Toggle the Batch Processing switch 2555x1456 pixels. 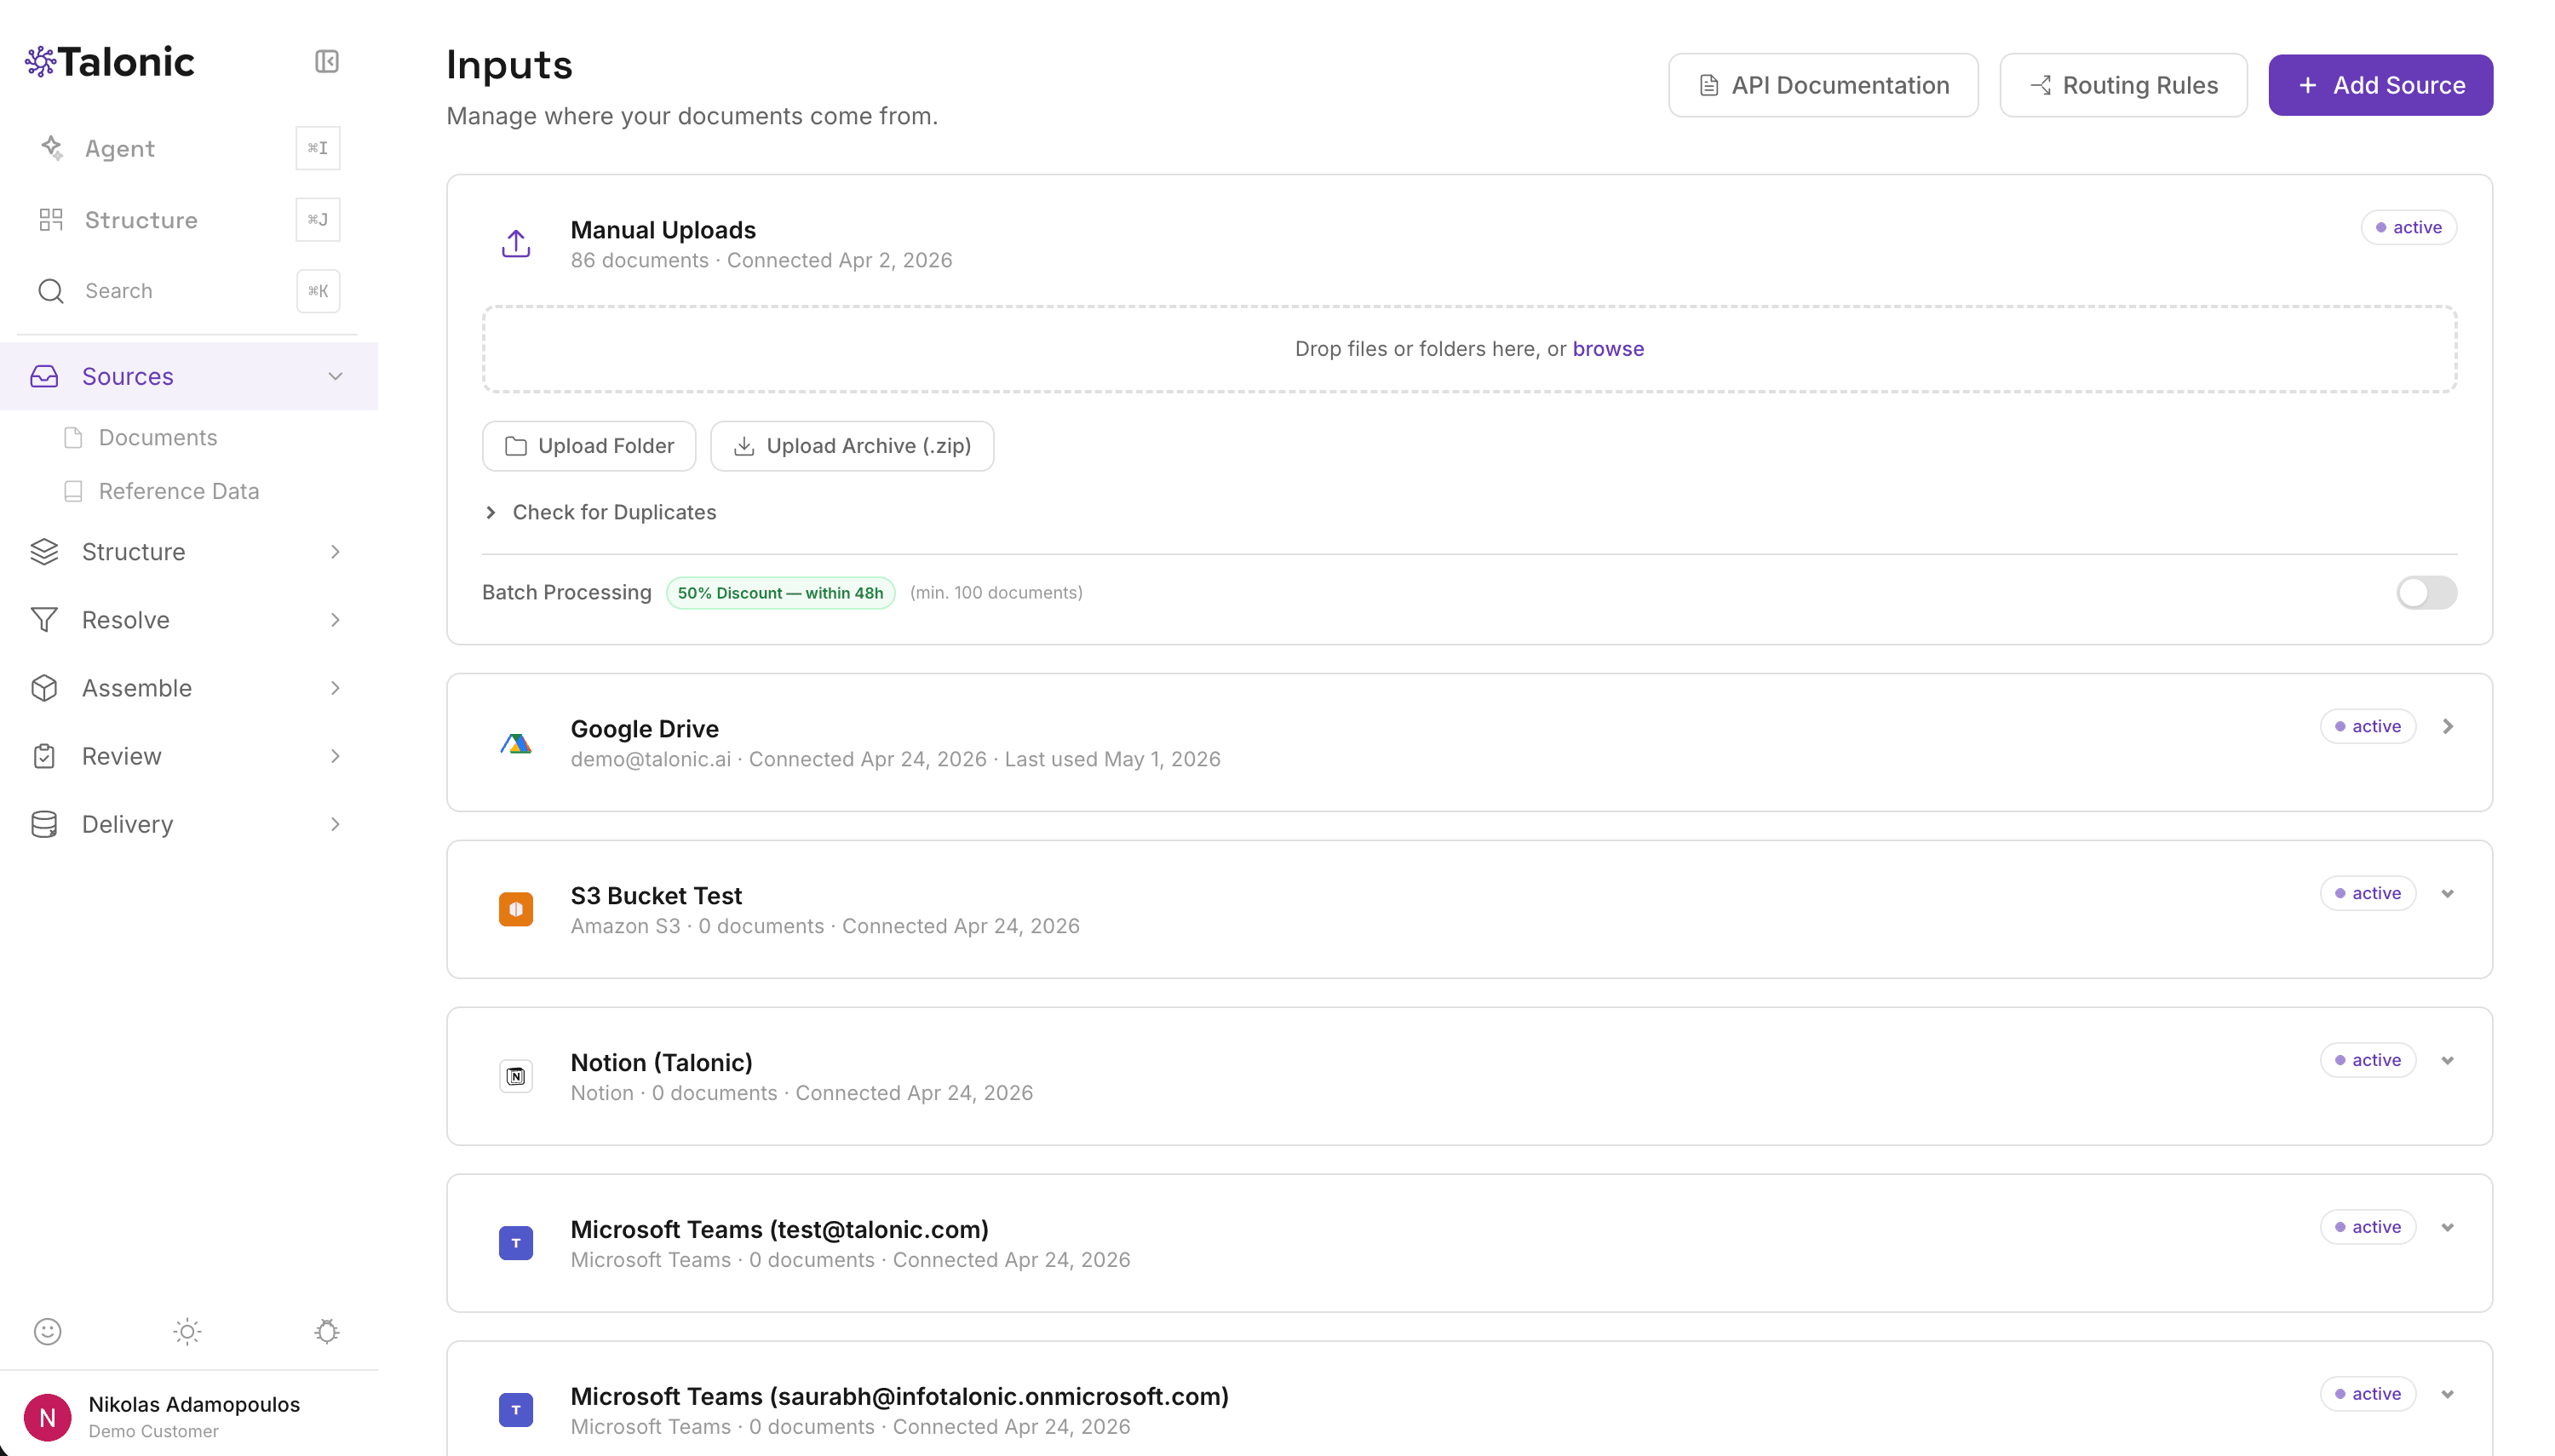tap(2426, 593)
